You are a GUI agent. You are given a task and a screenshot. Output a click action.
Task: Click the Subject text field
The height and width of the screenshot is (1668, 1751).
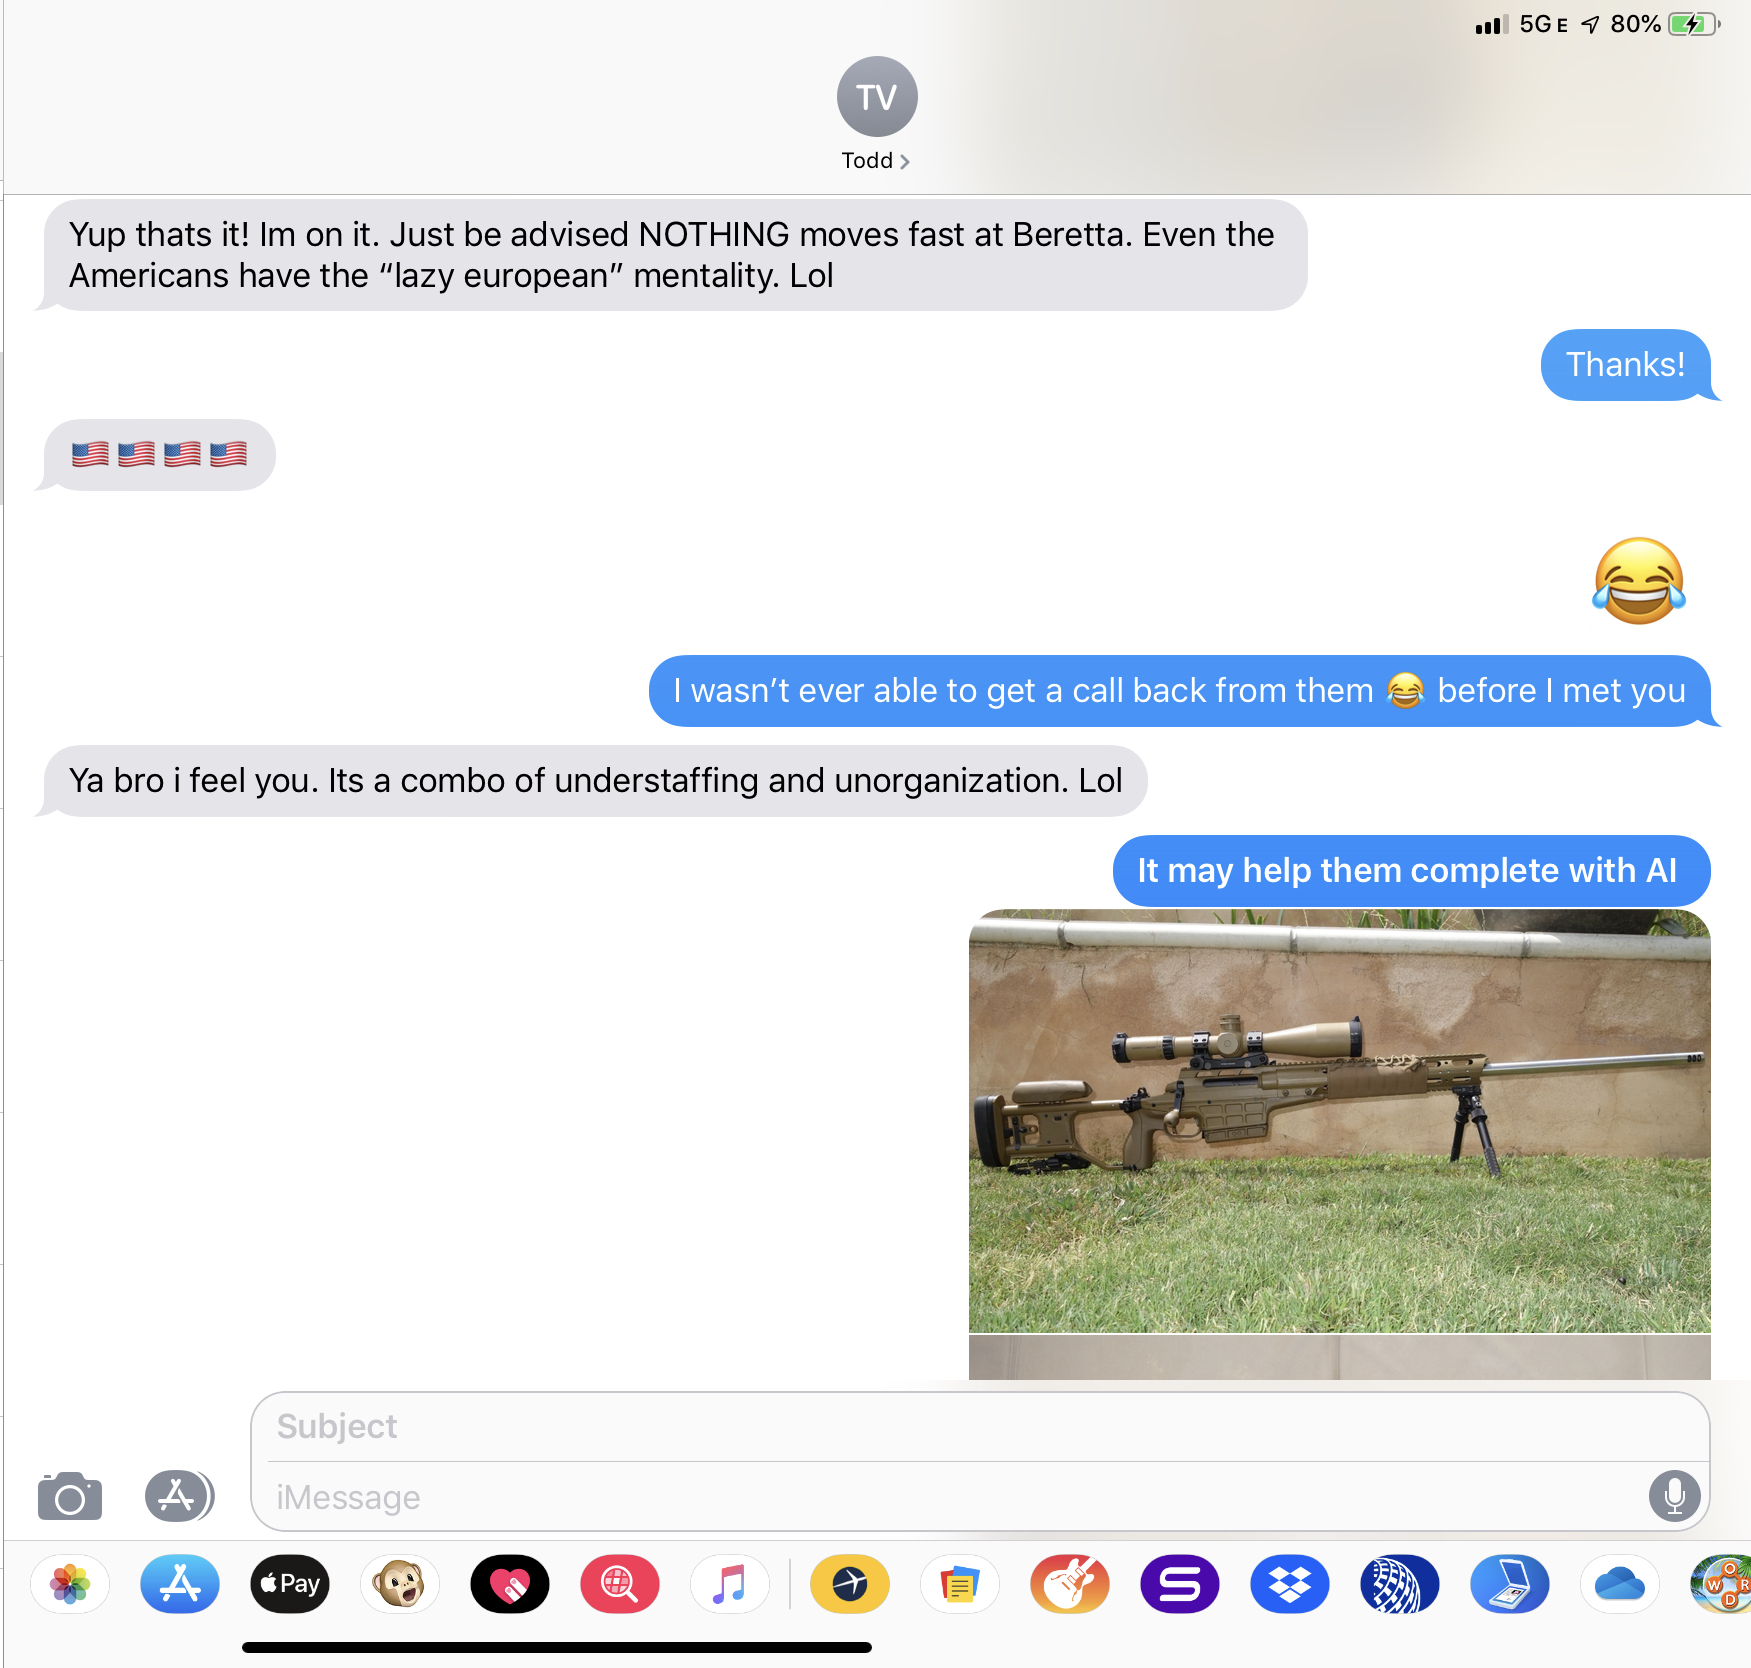(980, 1426)
